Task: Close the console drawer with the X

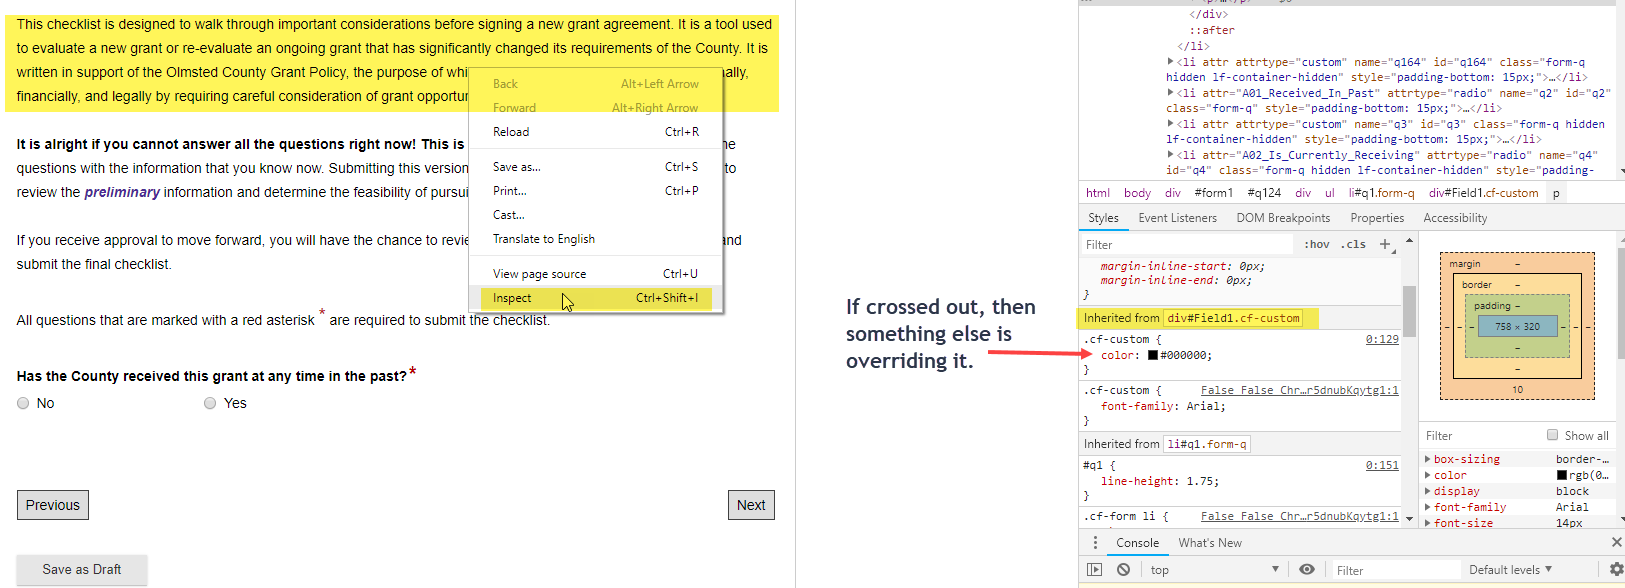Action: click(x=1616, y=542)
